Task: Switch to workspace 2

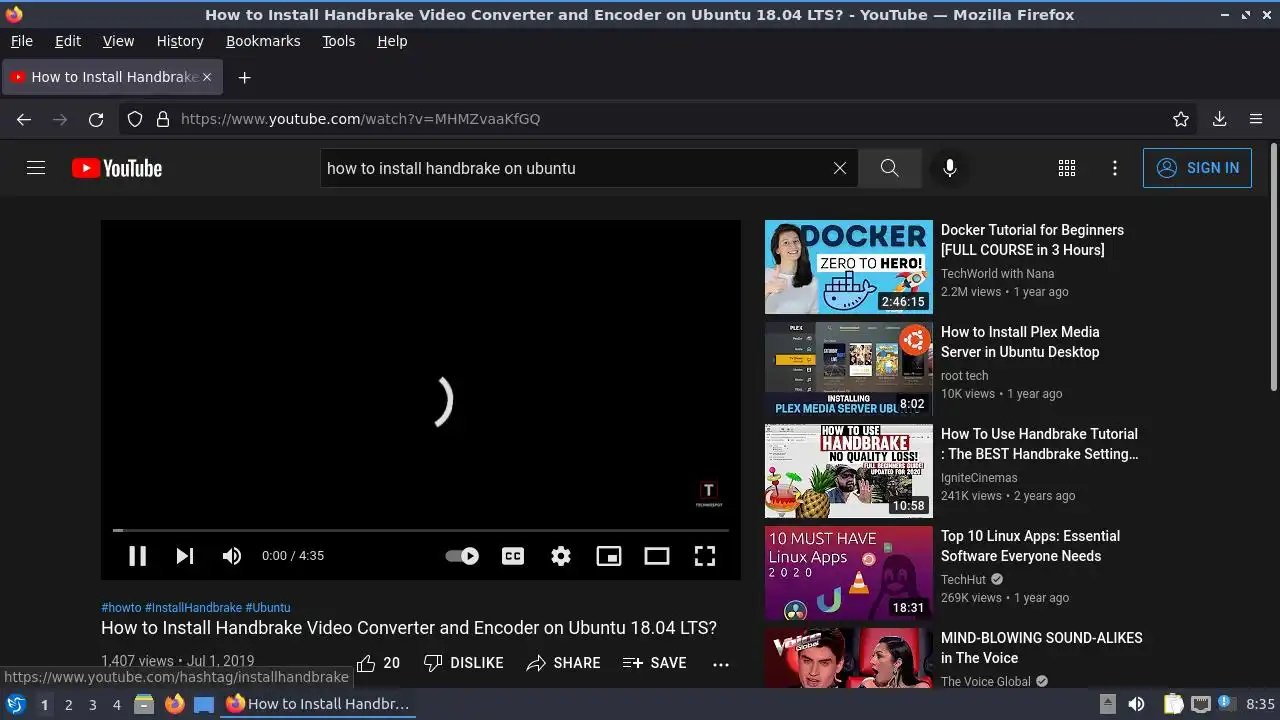Action: (68, 705)
